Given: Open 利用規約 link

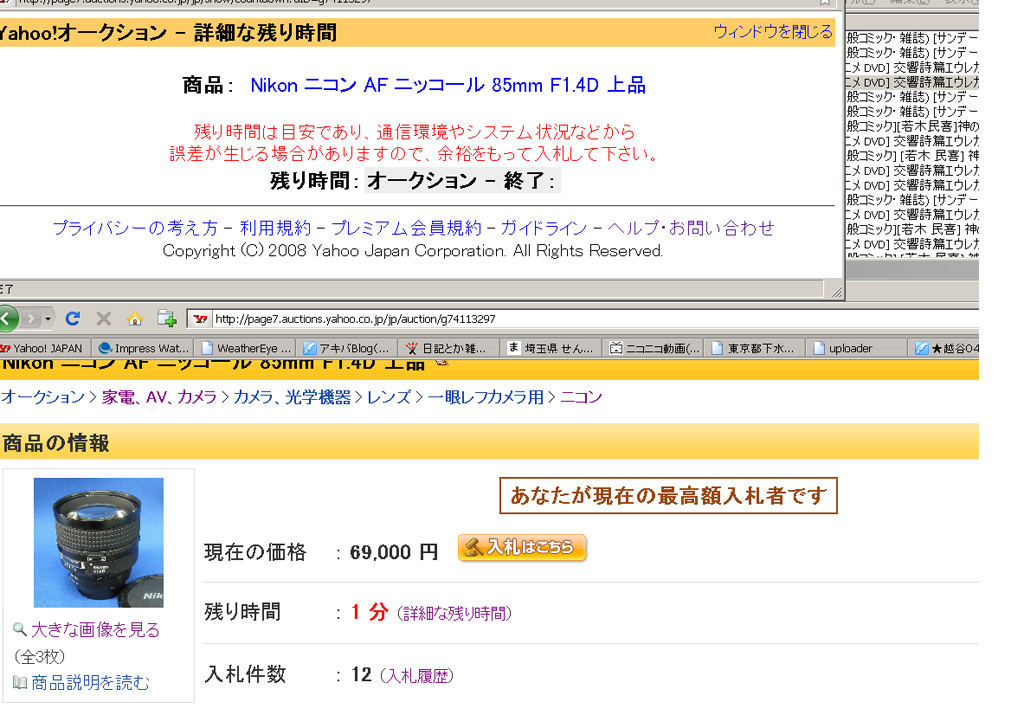Looking at the screenshot, I should click(275, 228).
